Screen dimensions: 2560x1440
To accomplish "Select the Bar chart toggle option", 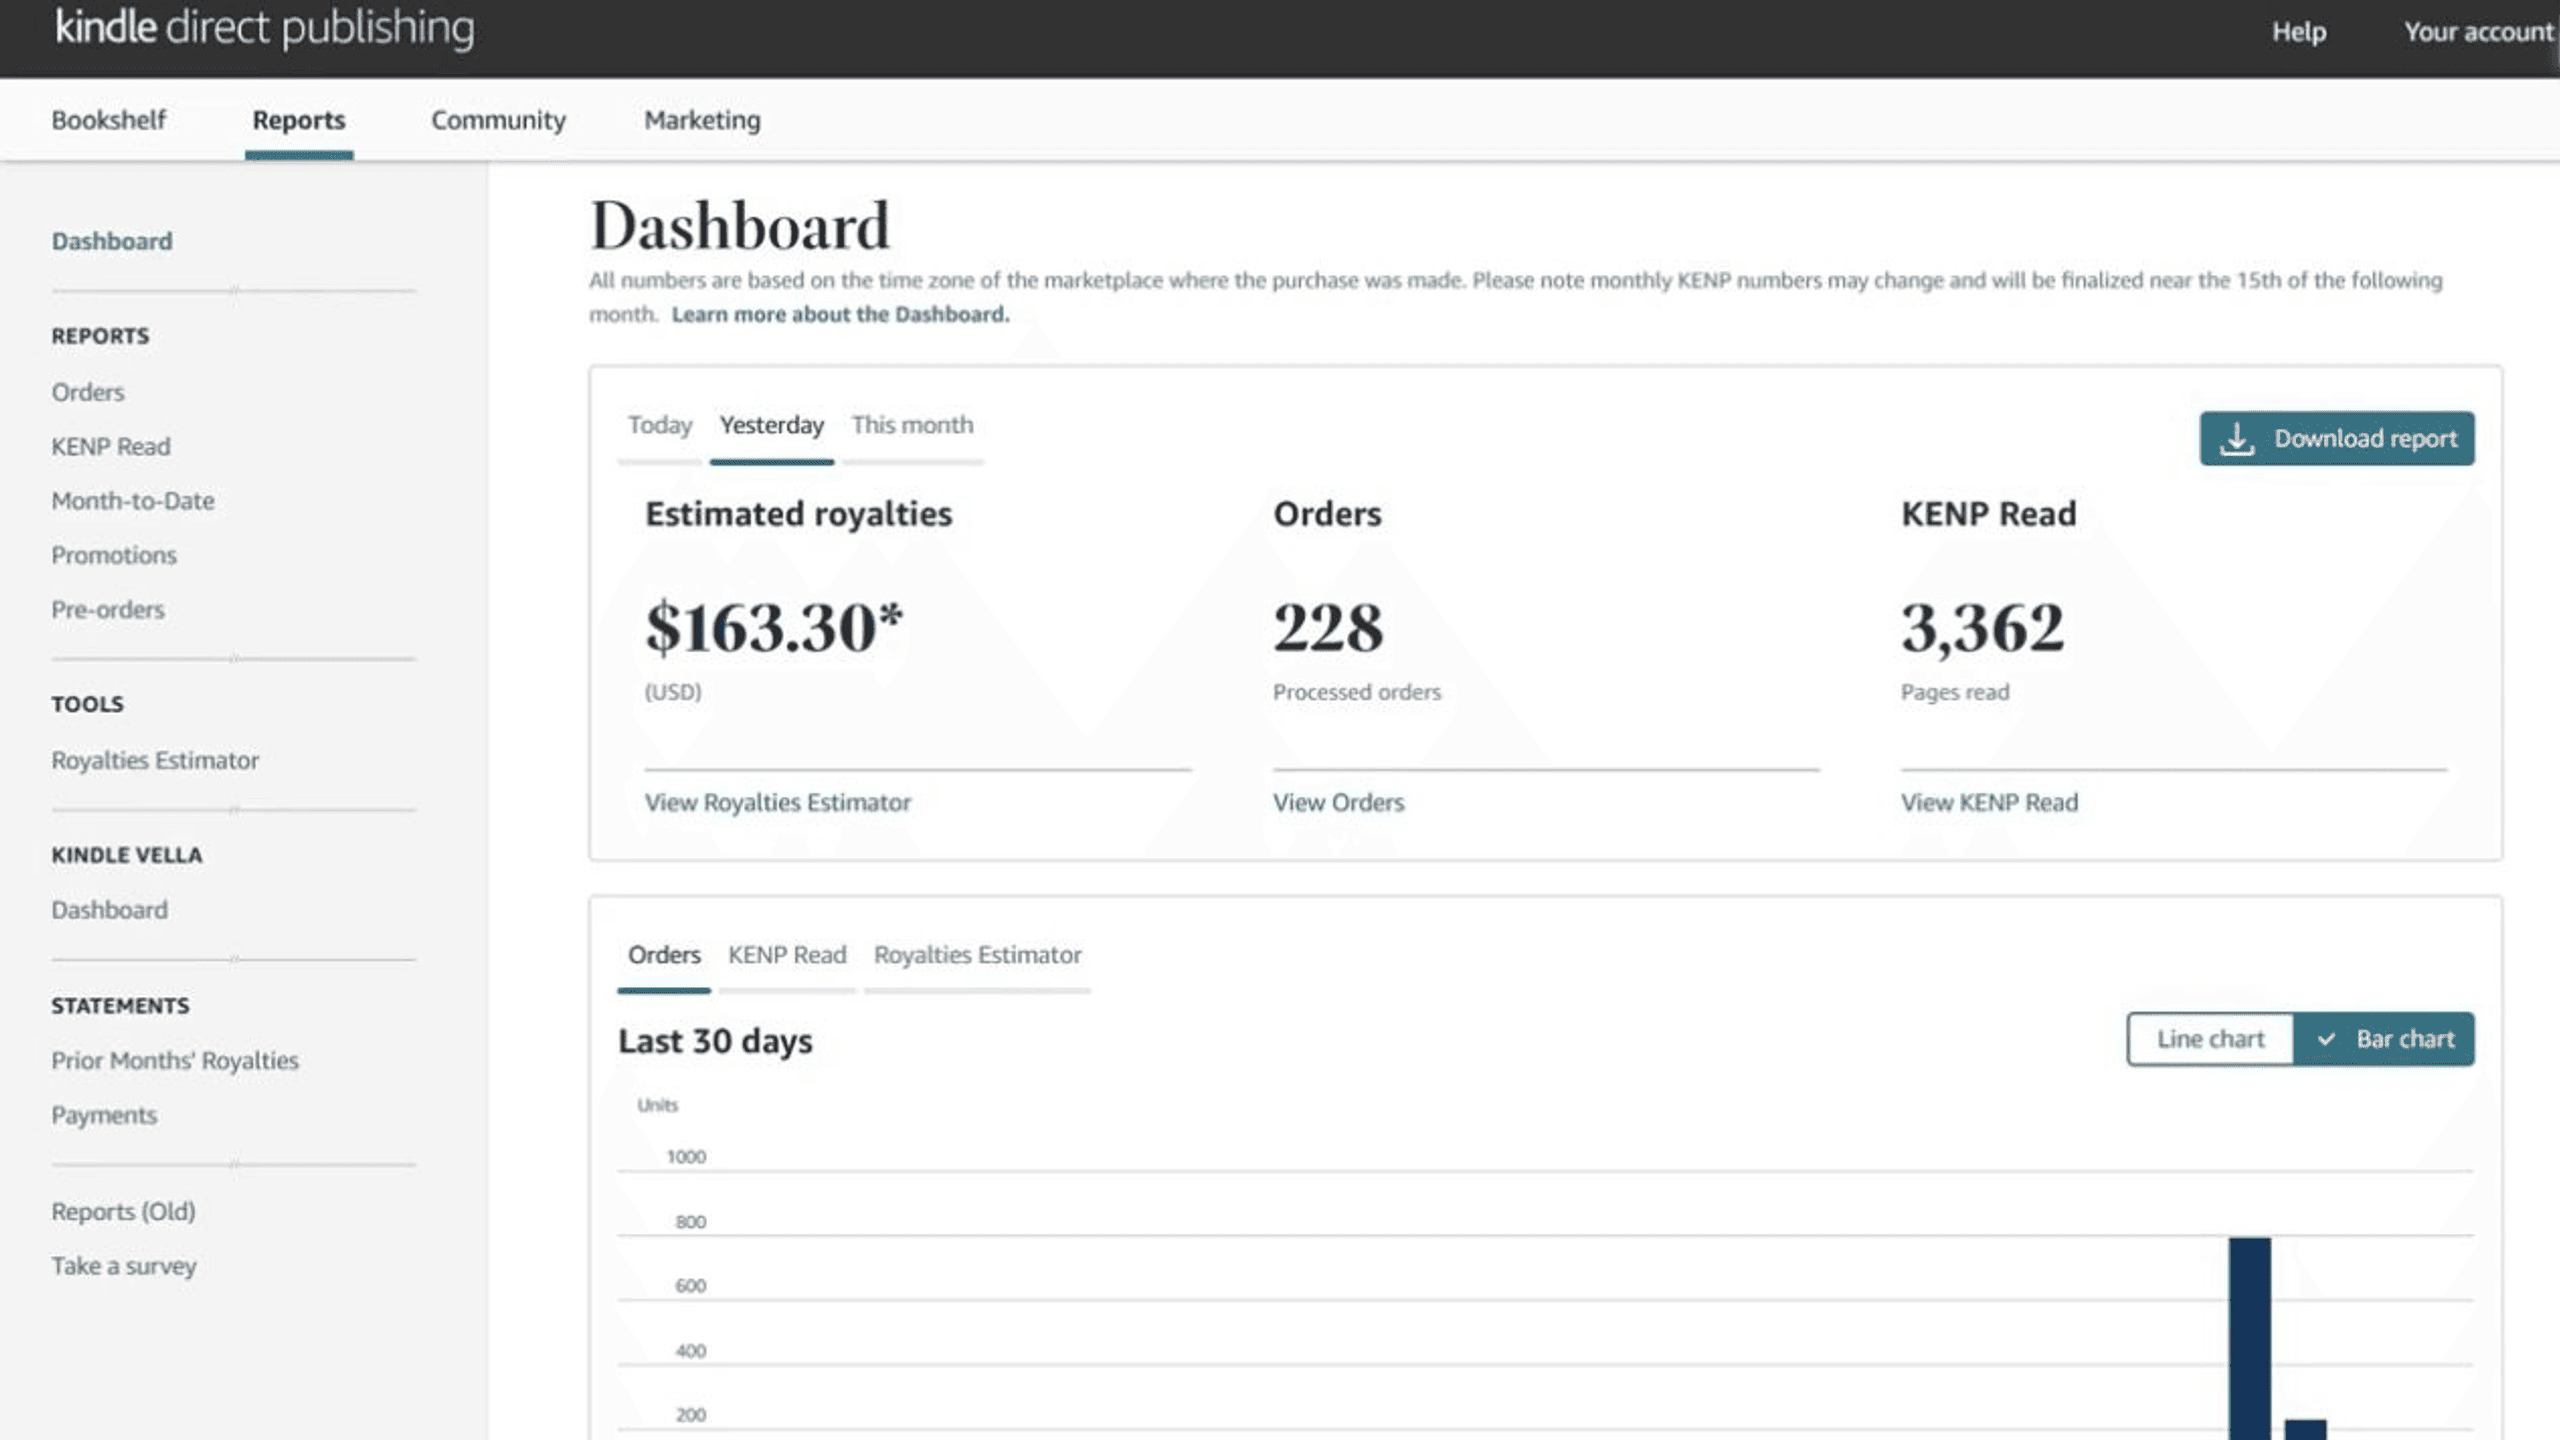I will (x=2384, y=1039).
